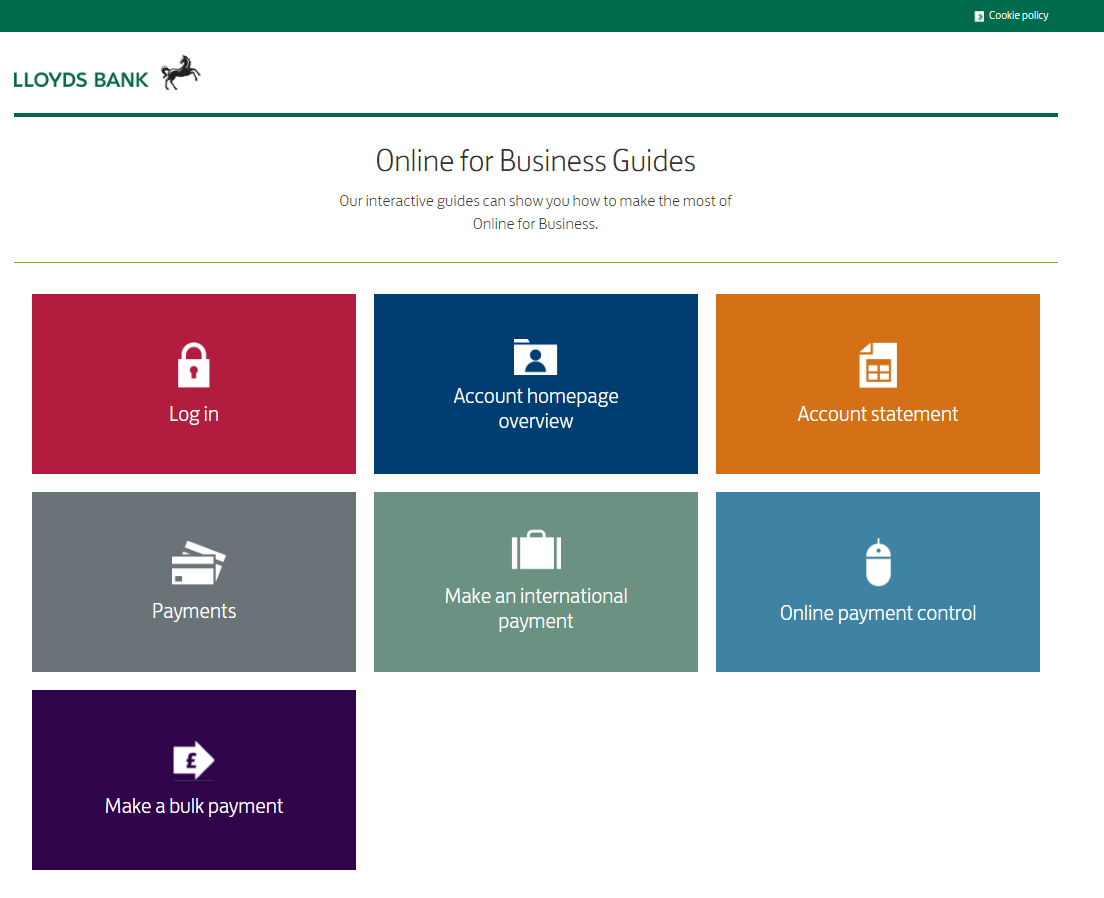The image size is (1104, 898).
Task: Click the 'Our interactive guides' description text
Action: coord(535,212)
